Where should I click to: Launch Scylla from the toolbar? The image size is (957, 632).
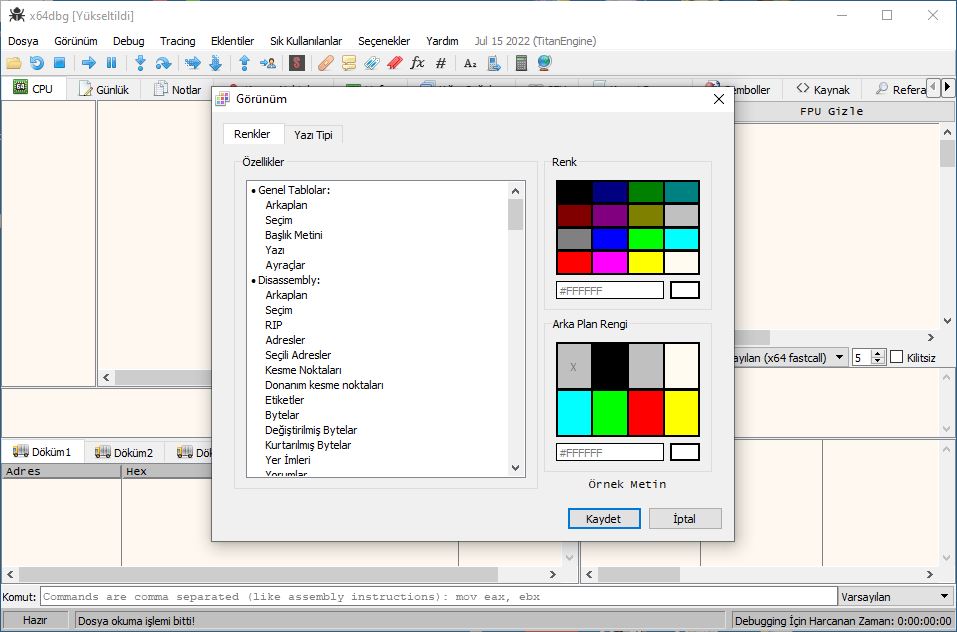(297, 63)
